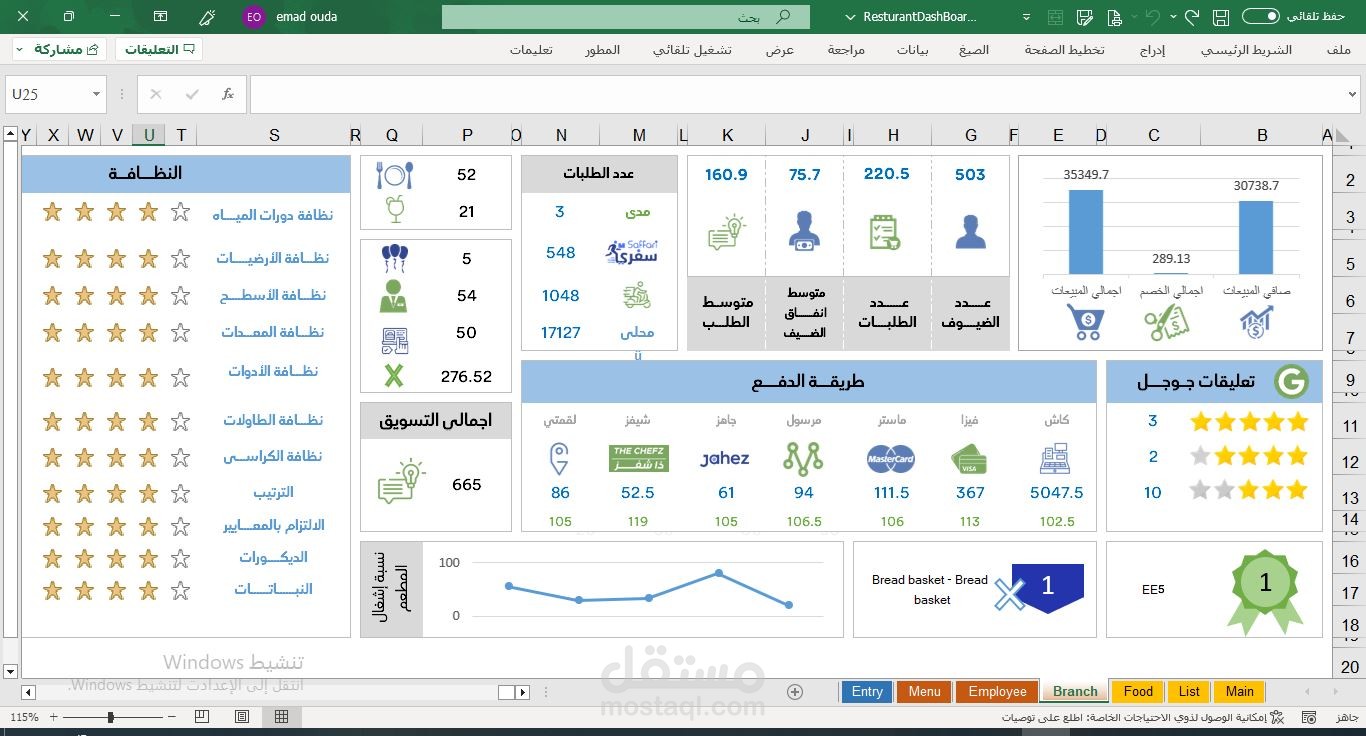Click the 115% zoom level
Image resolution: width=1366 pixels, height=736 pixels.
(x=24, y=717)
